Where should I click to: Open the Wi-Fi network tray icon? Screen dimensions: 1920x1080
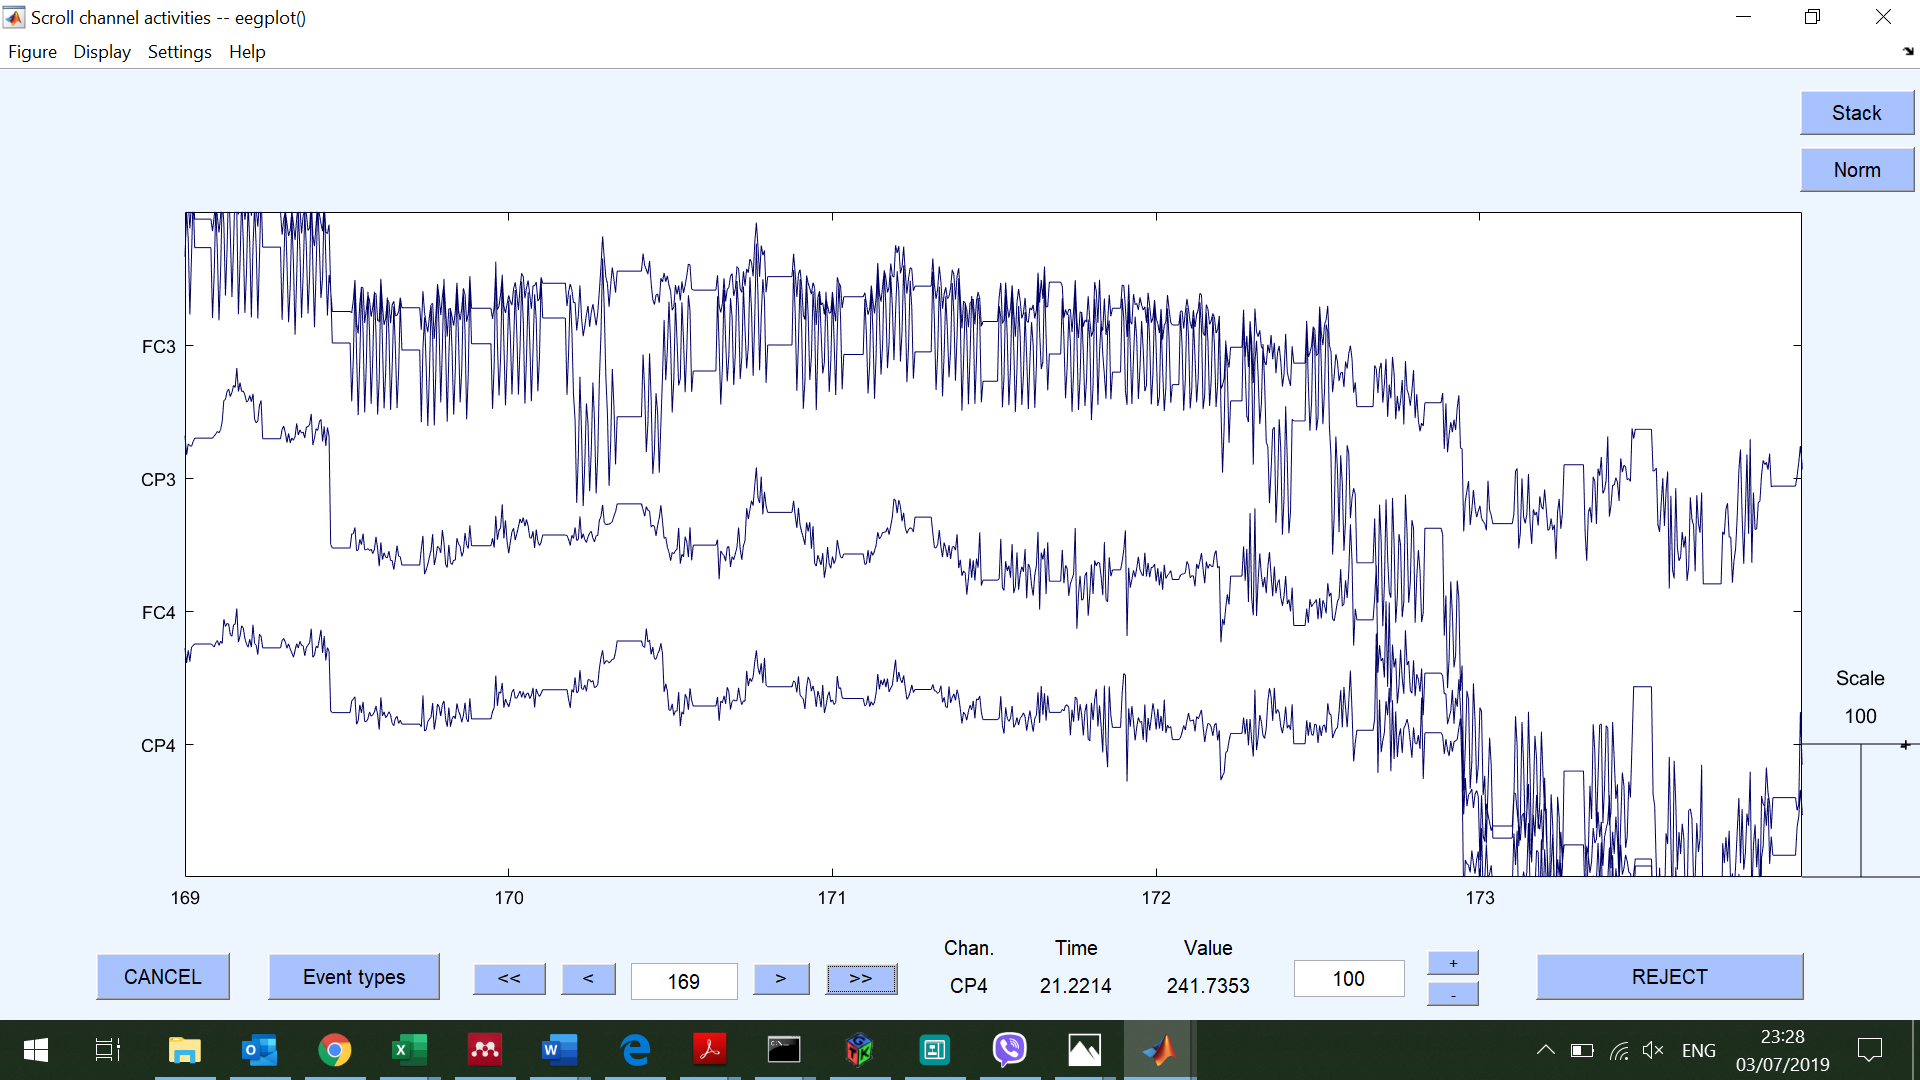1619,1050
